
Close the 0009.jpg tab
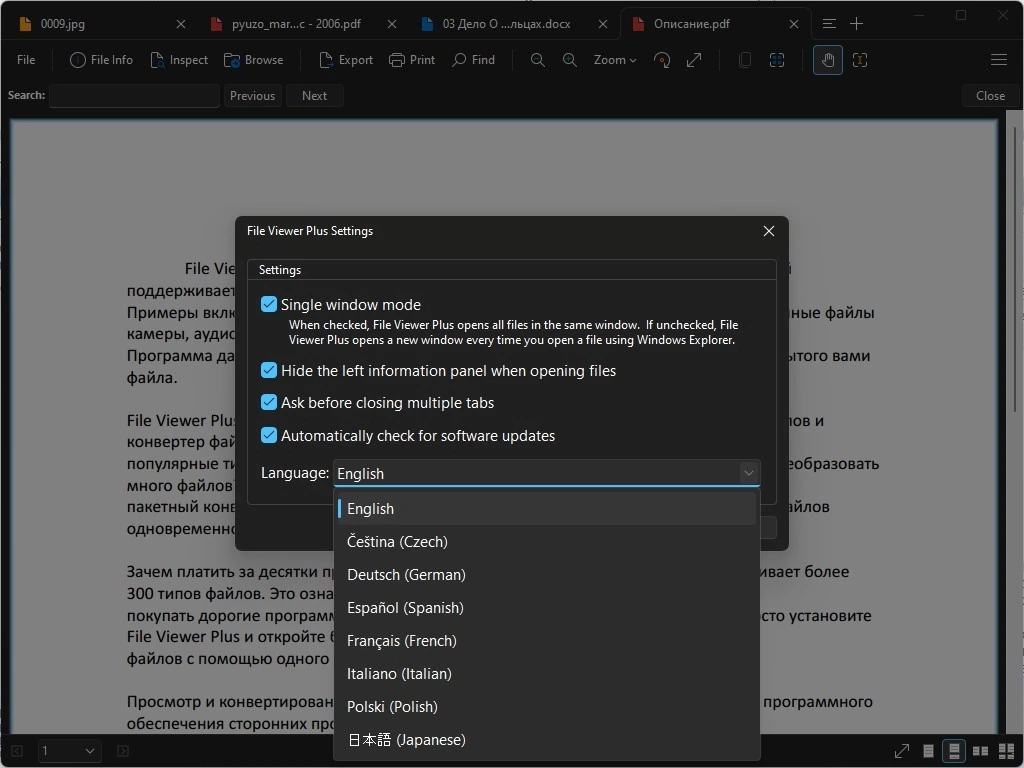[181, 24]
